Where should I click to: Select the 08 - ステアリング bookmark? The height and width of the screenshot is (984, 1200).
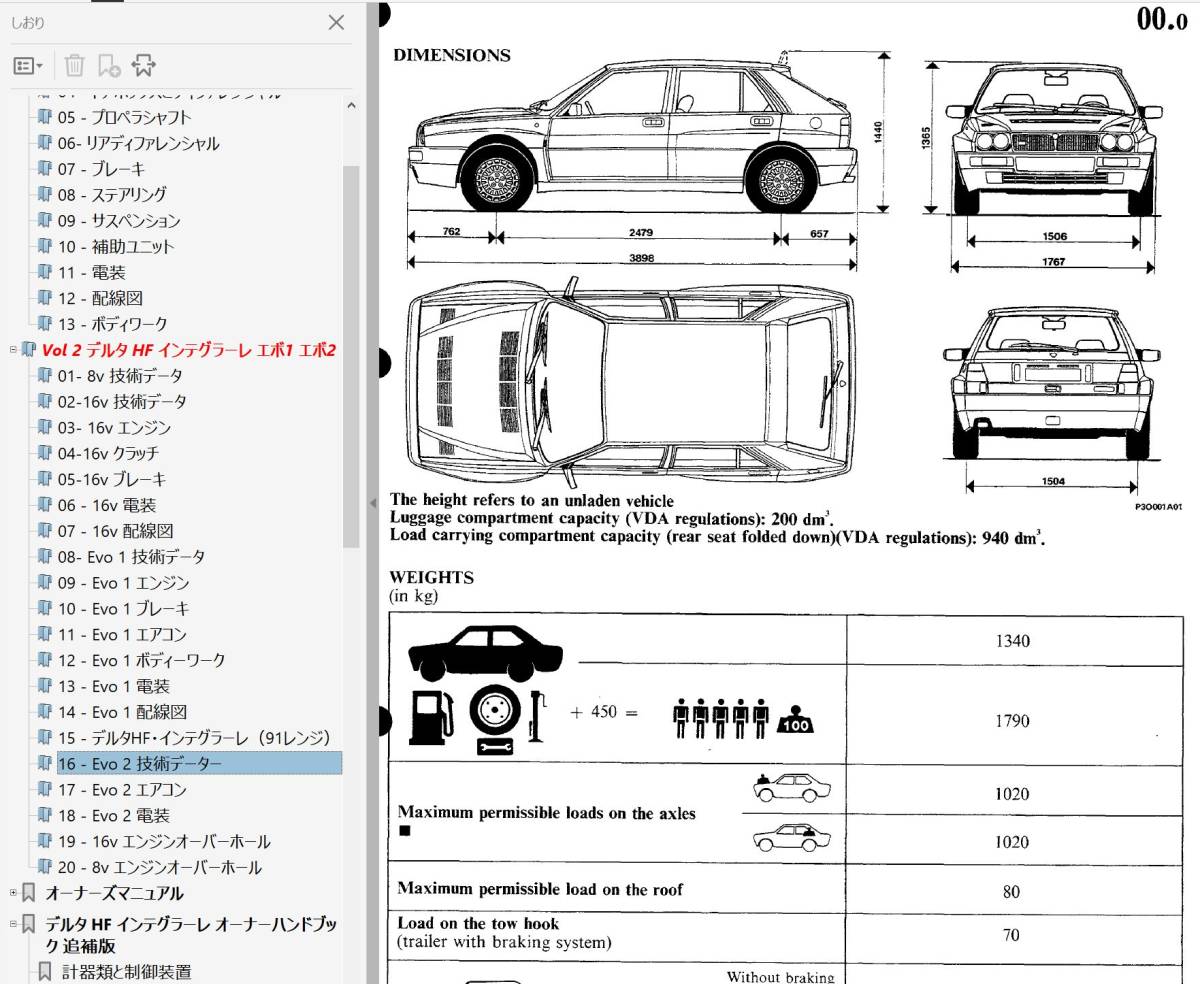click(112, 195)
